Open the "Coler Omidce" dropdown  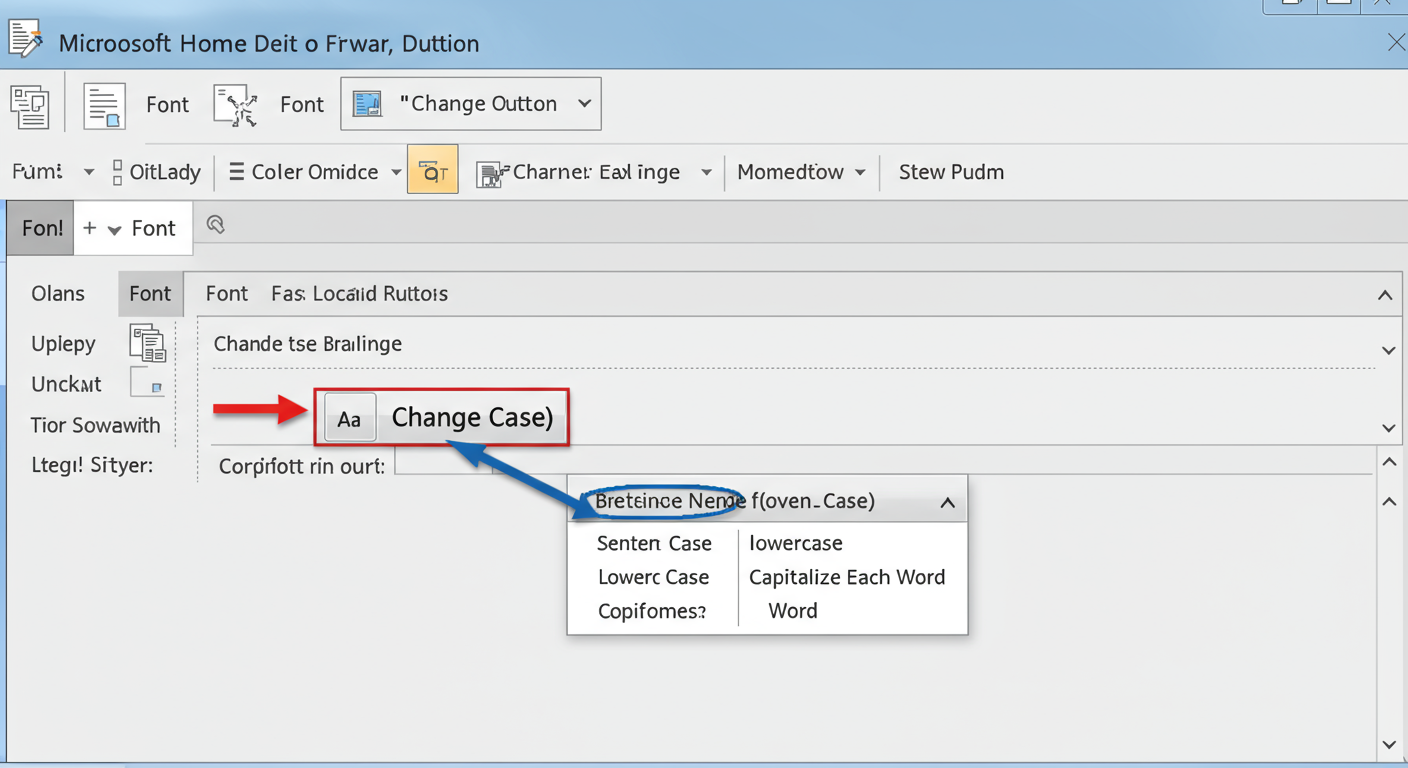point(312,171)
